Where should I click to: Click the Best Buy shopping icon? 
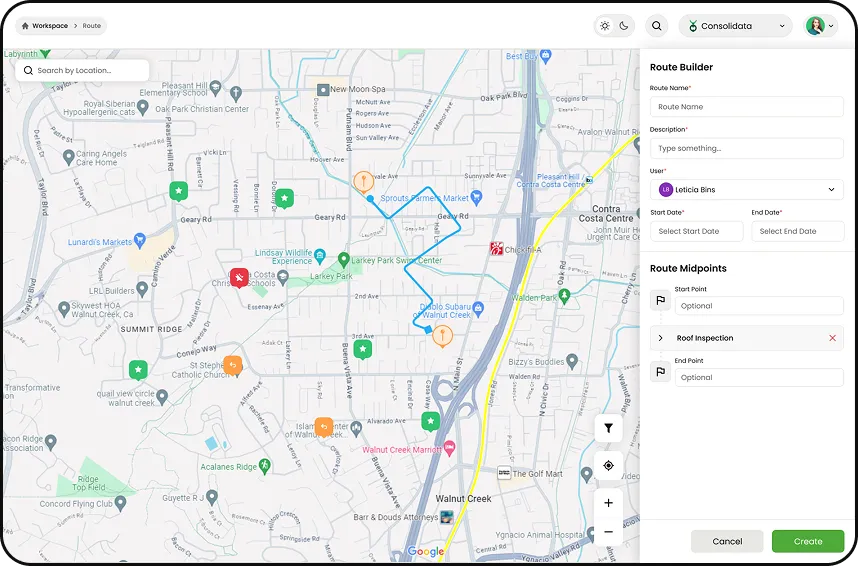click(545, 55)
